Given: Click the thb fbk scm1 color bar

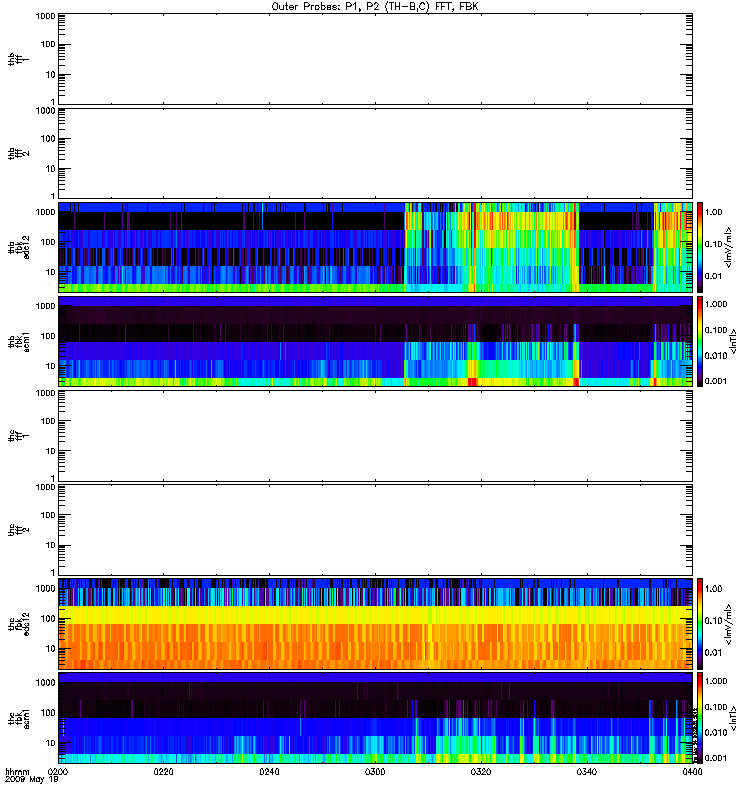Looking at the screenshot, I should point(700,341).
